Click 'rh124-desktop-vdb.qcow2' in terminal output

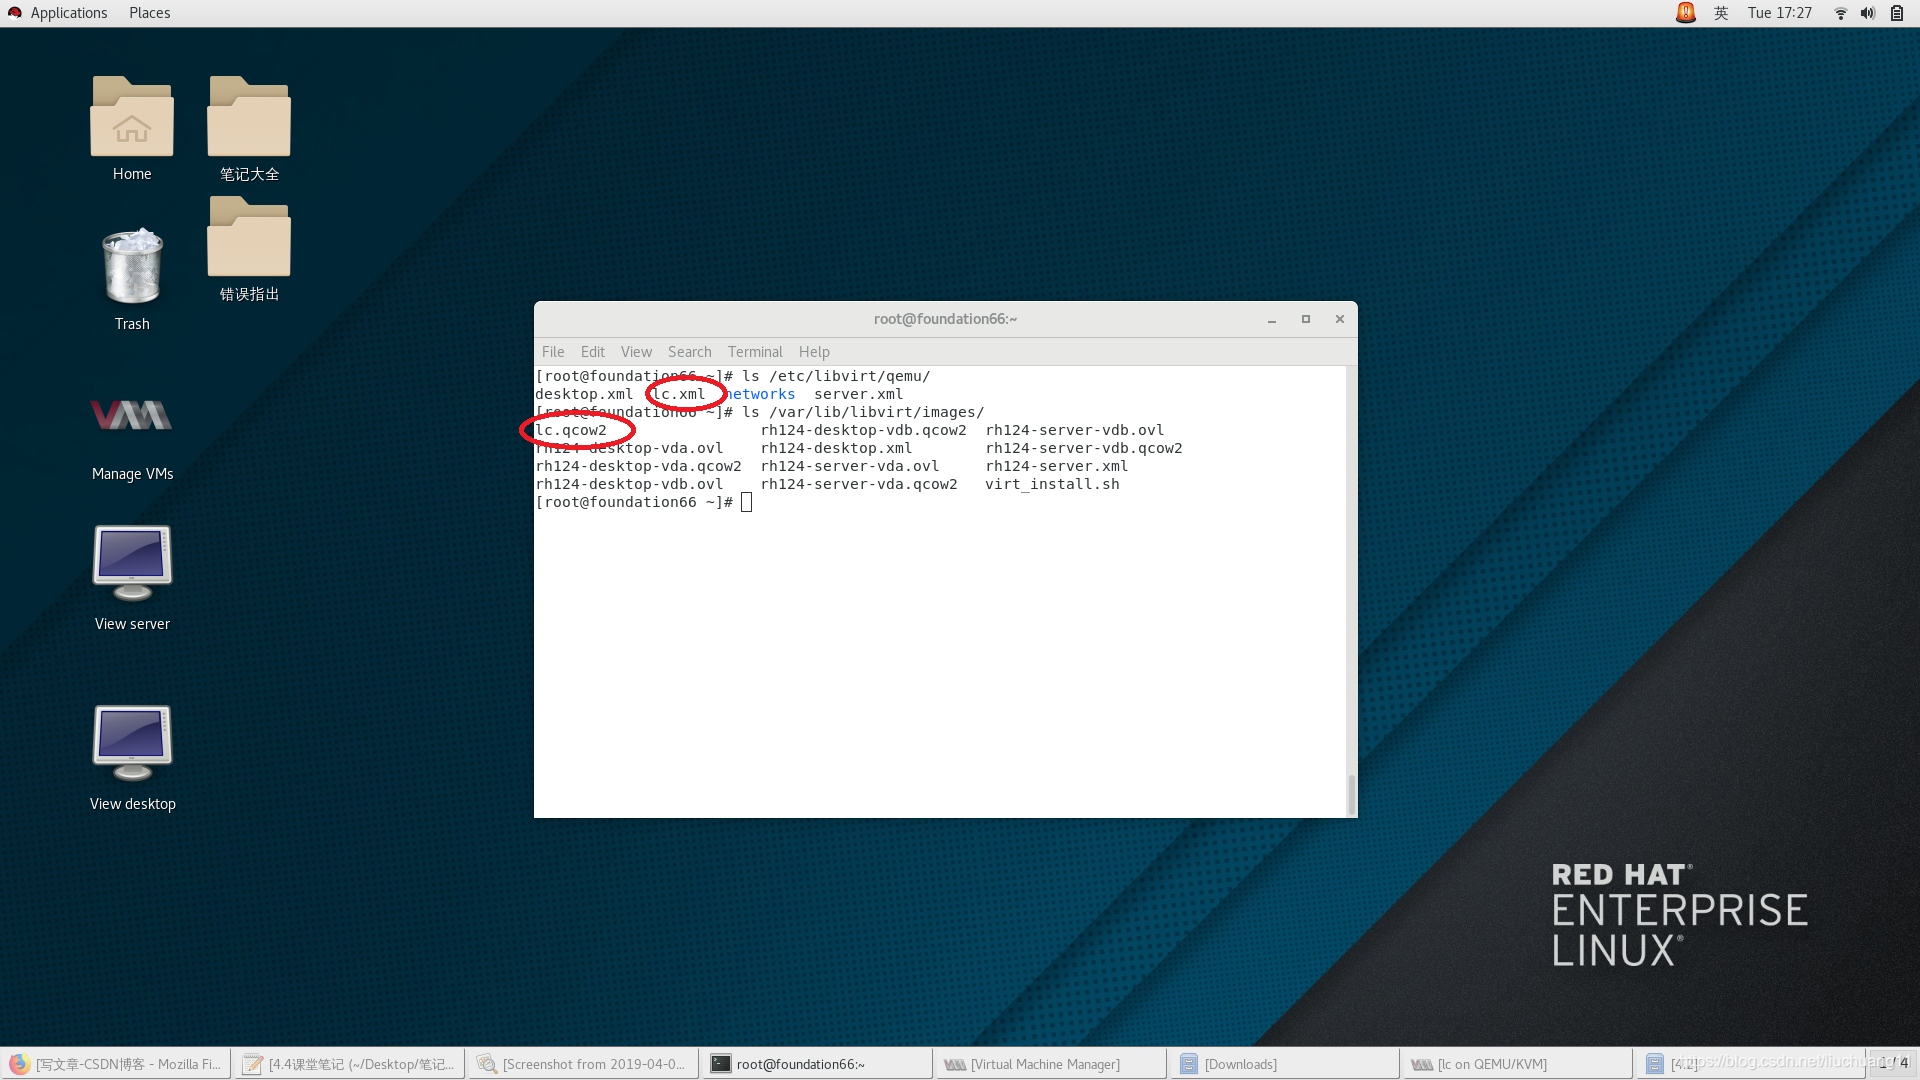click(863, 430)
